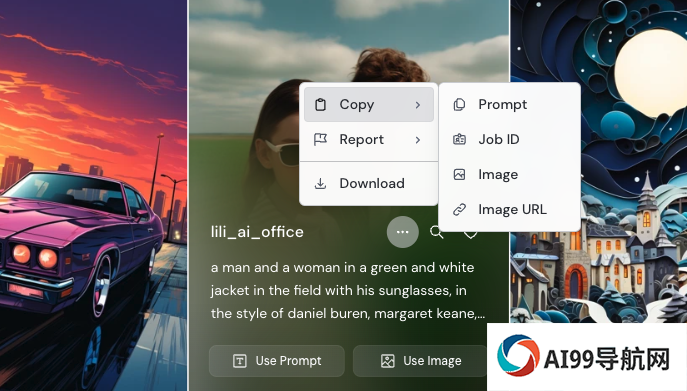
Task: Toggle the three-dots more options button
Action: (403, 232)
